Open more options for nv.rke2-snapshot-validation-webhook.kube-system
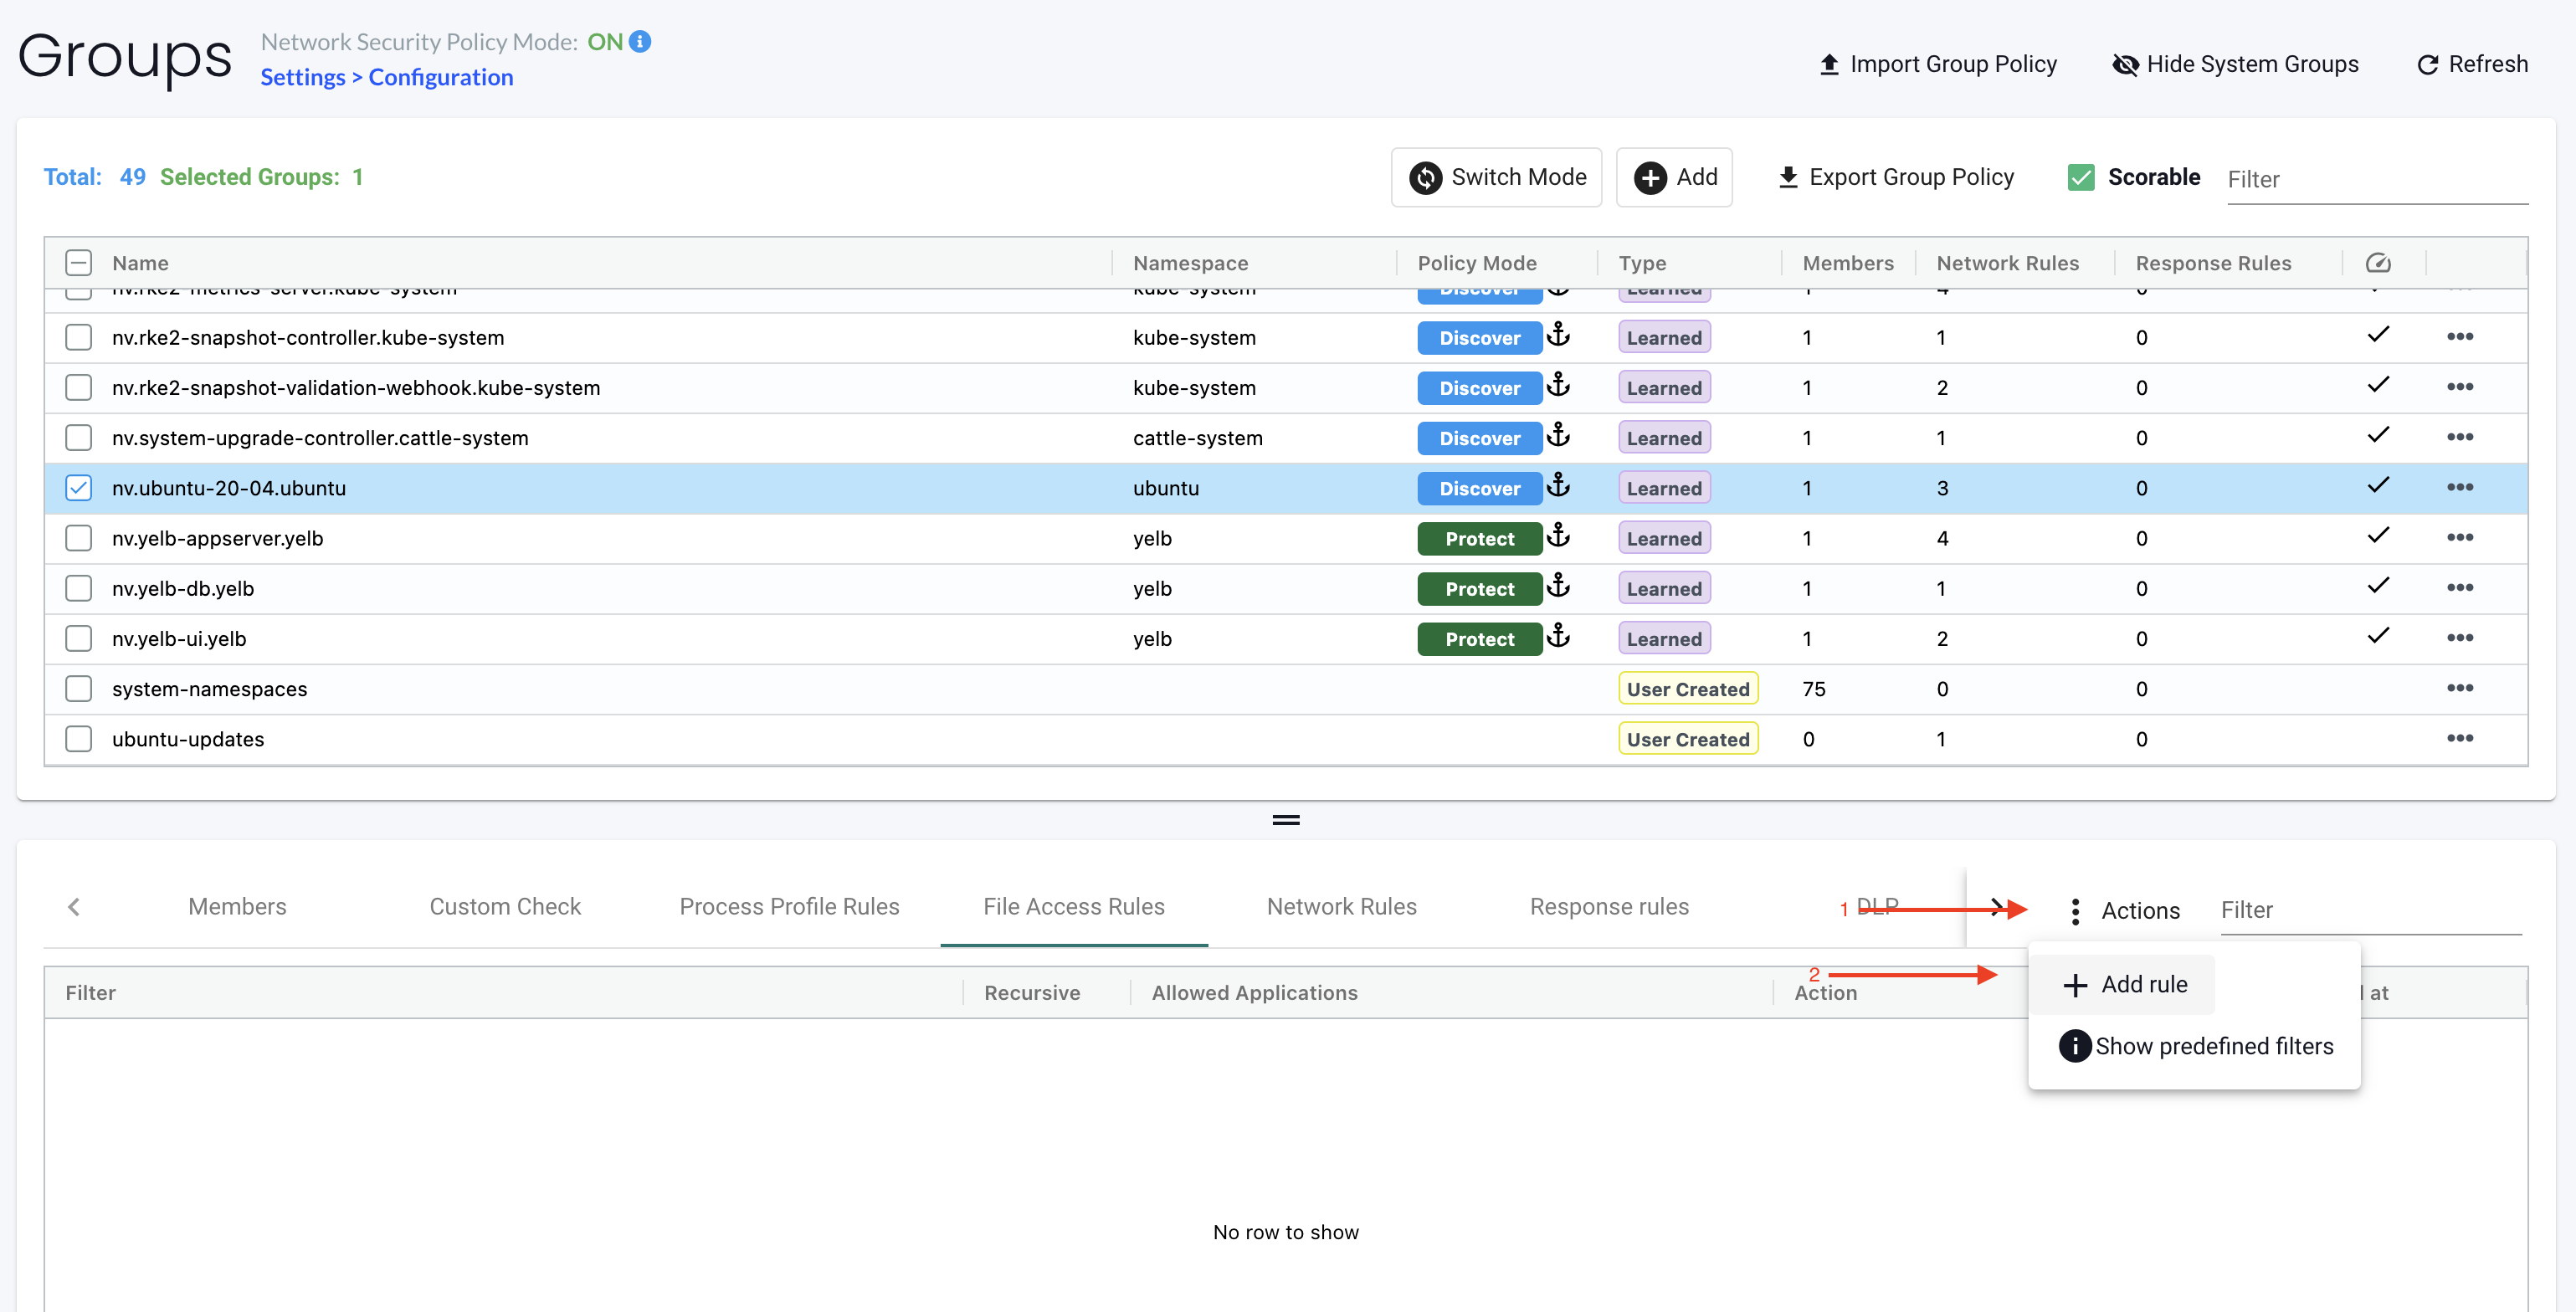The image size is (2576, 1312). click(x=2459, y=387)
